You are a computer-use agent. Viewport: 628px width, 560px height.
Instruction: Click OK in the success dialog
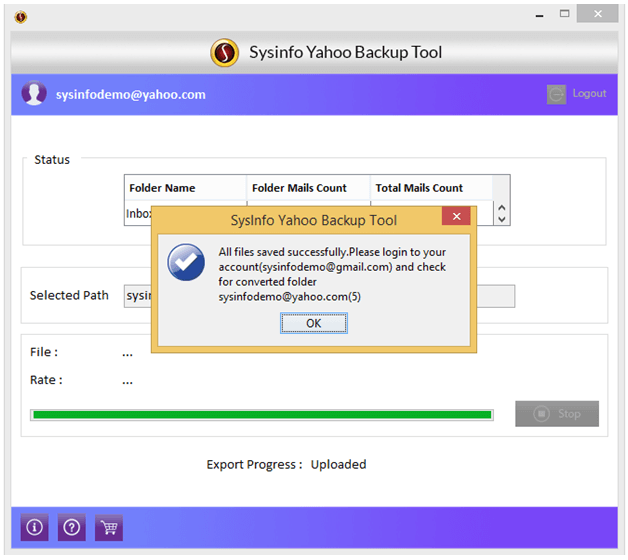coord(314,323)
